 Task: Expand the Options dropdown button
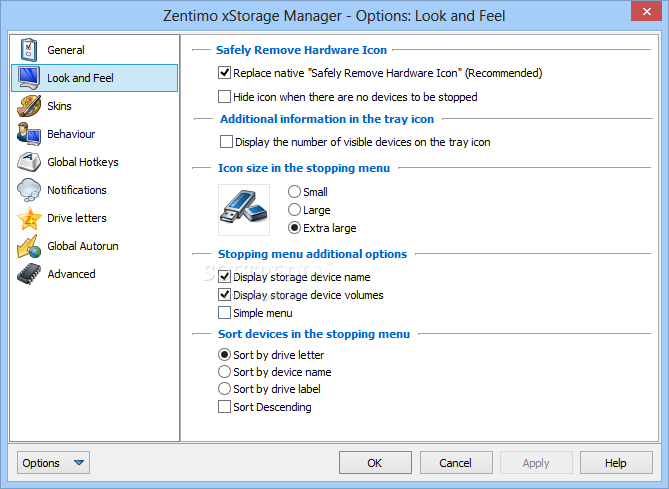pos(53,463)
